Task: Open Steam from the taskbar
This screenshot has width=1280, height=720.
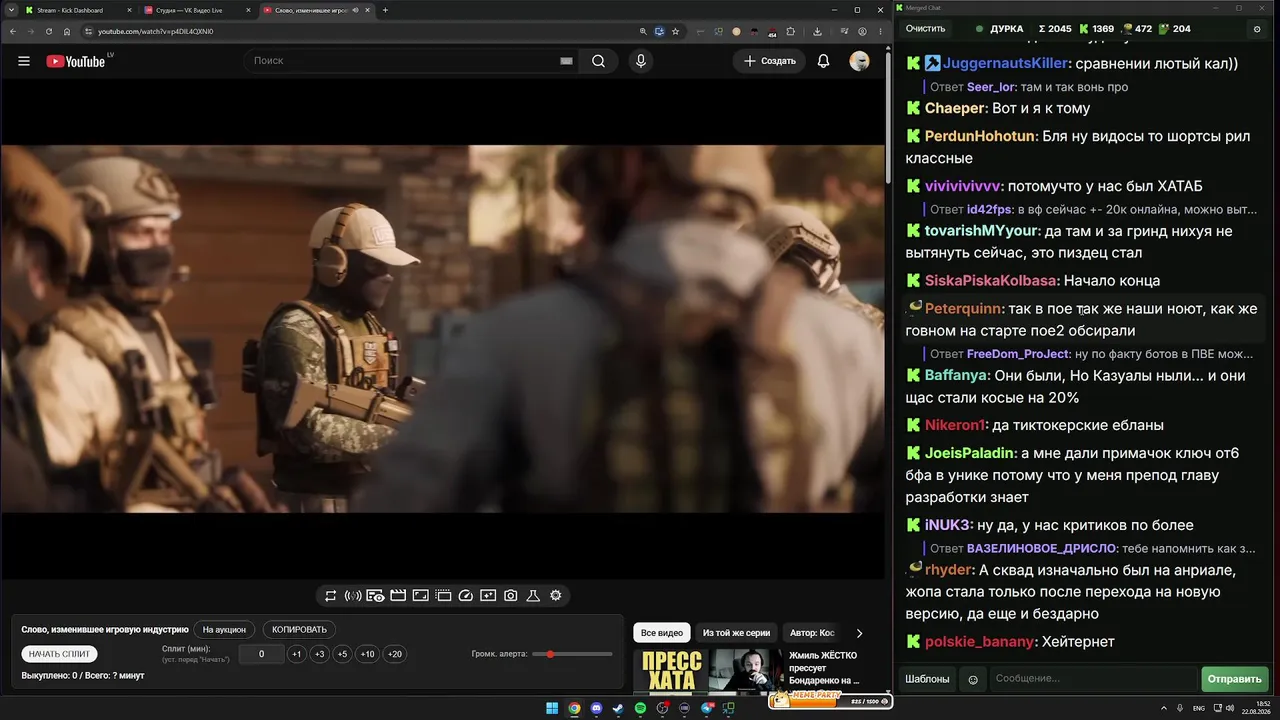Action: tap(618, 709)
